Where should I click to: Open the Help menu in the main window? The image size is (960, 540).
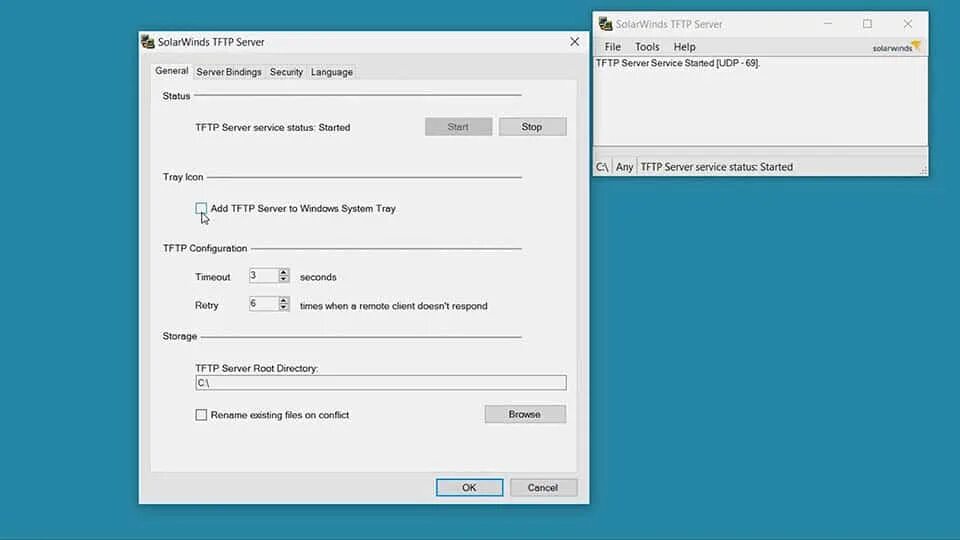coord(684,47)
